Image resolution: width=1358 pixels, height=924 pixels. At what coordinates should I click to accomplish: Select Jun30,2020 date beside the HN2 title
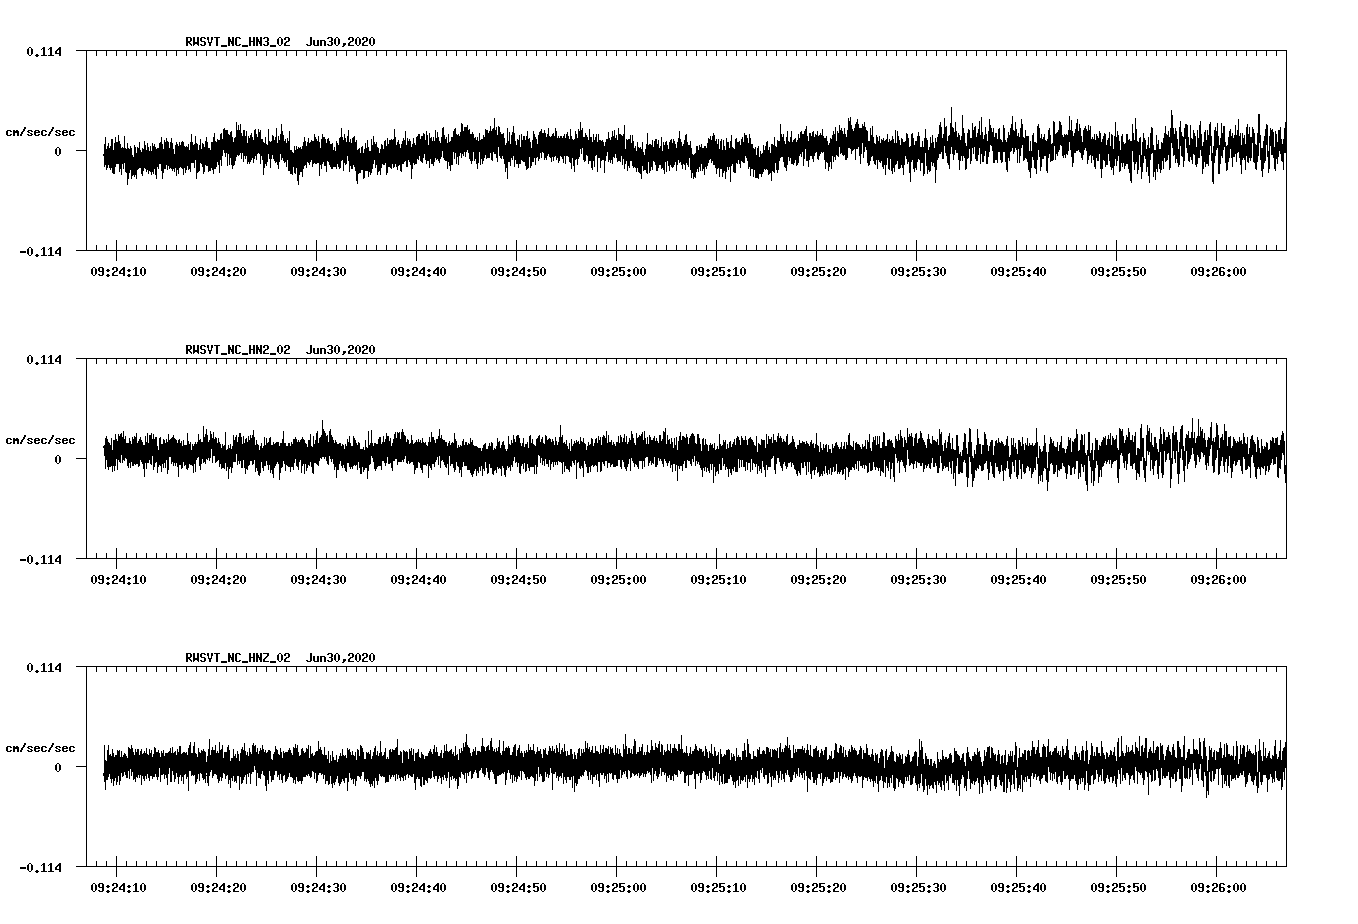(x=341, y=350)
